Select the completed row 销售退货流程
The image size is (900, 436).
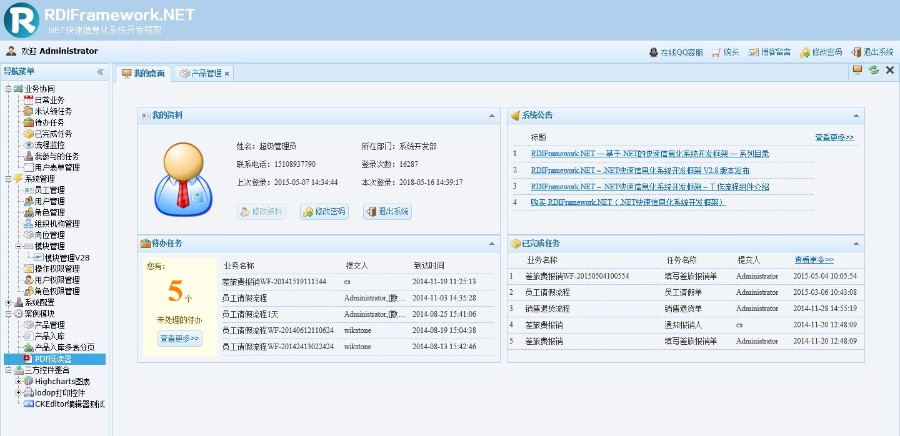pyautogui.click(x=684, y=309)
